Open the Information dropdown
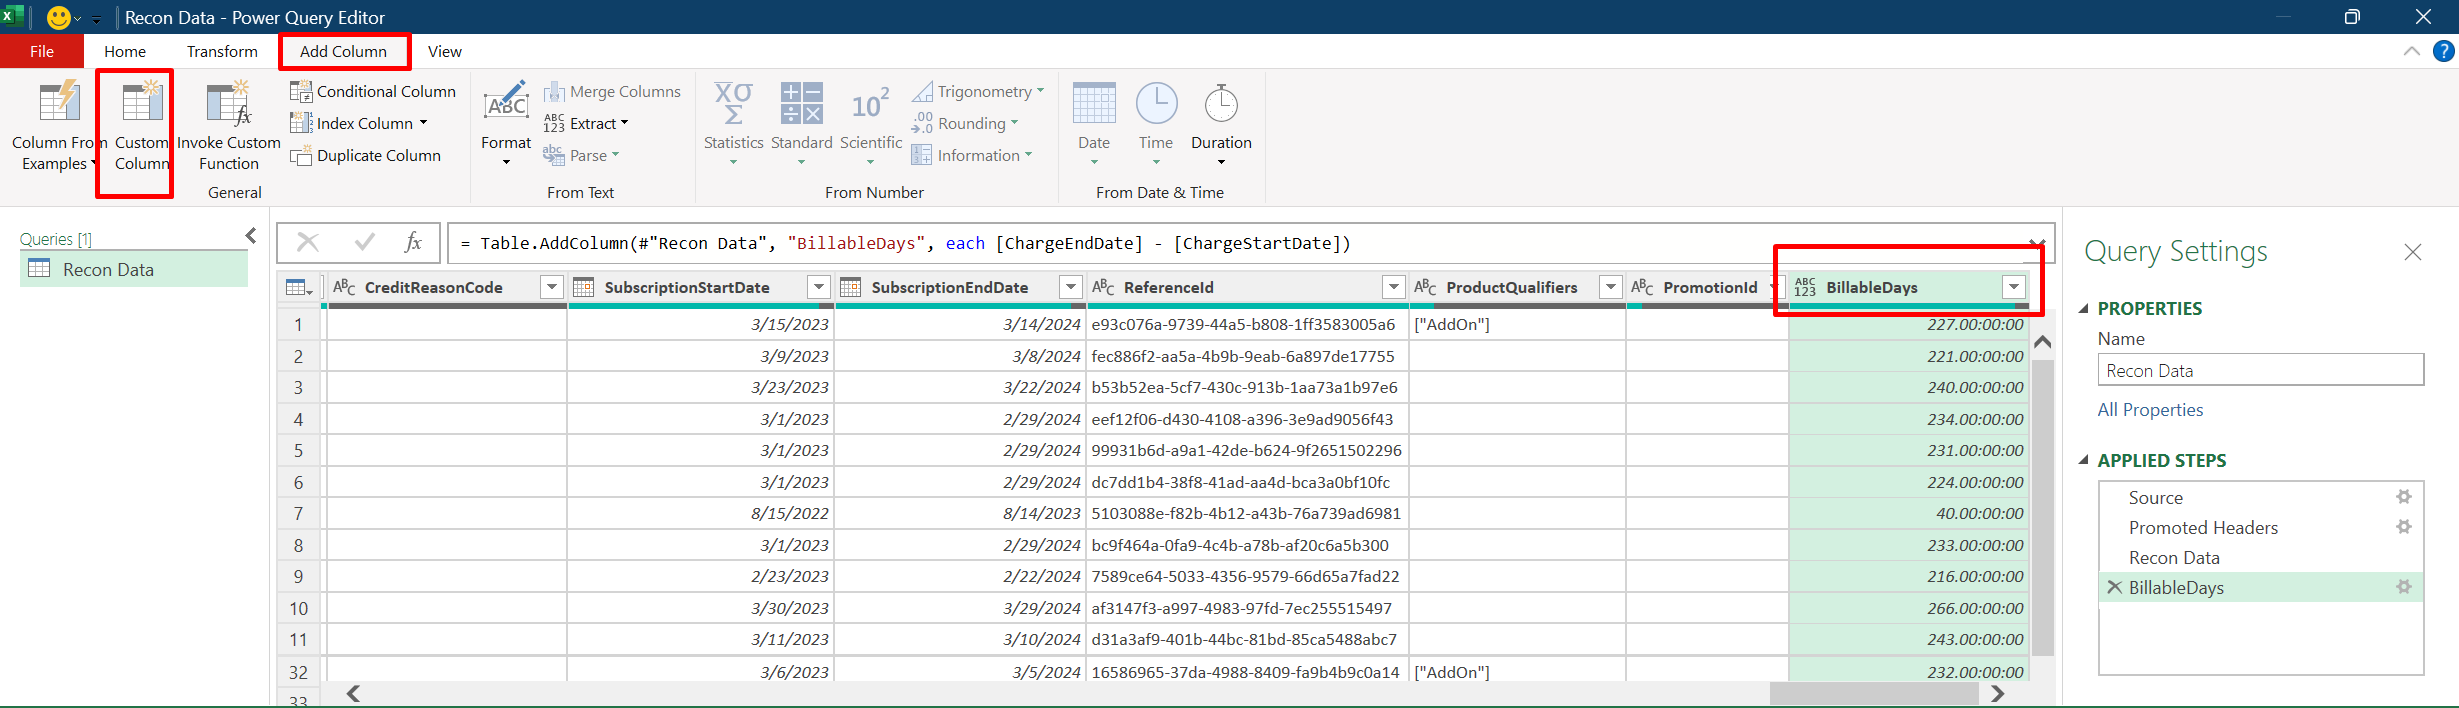This screenshot has height=708, width=2459. pos(1028,155)
